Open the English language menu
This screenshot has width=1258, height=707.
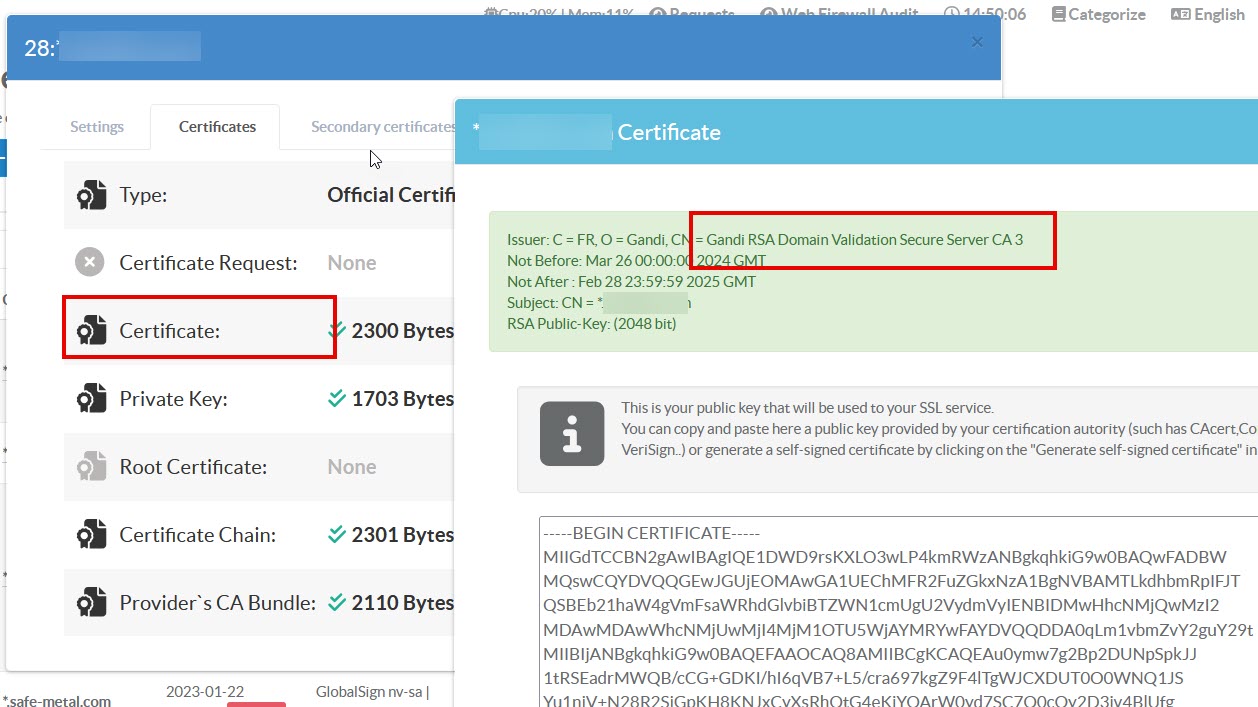pos(1208,14)
